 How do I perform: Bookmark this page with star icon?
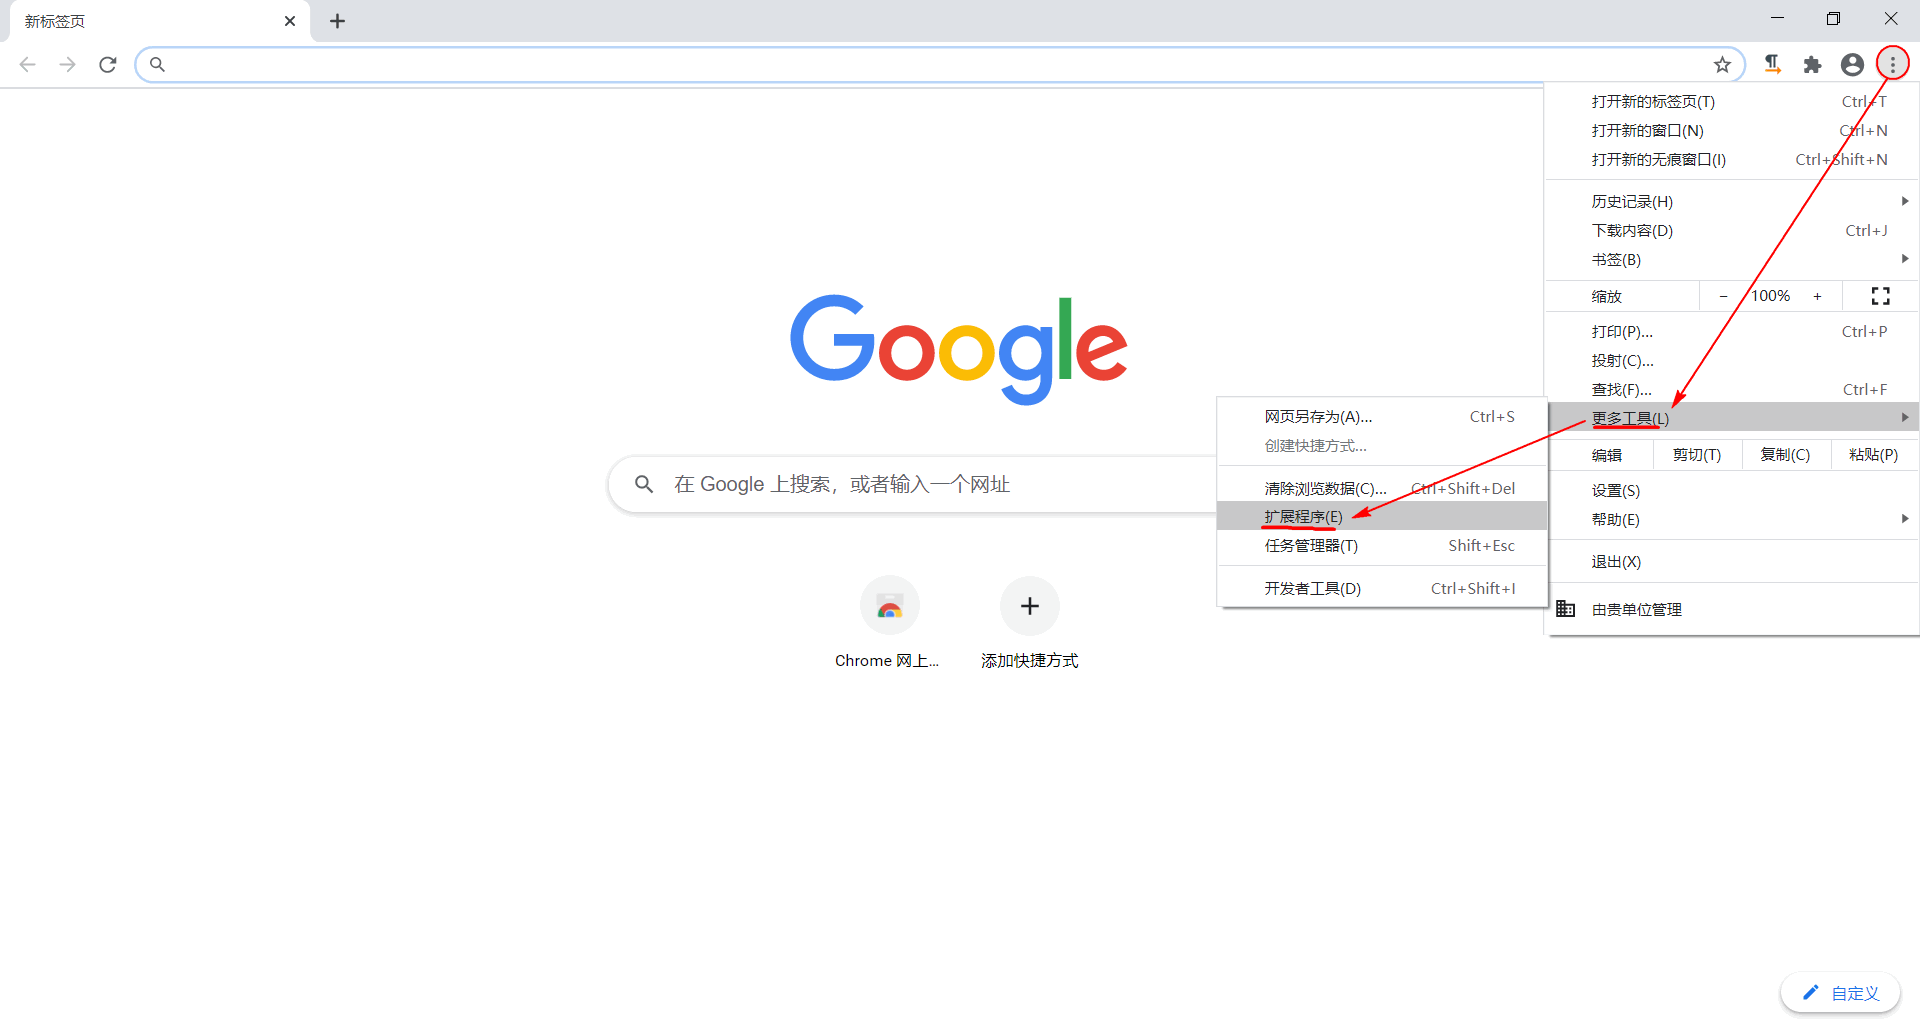[x=1722, y=65]
